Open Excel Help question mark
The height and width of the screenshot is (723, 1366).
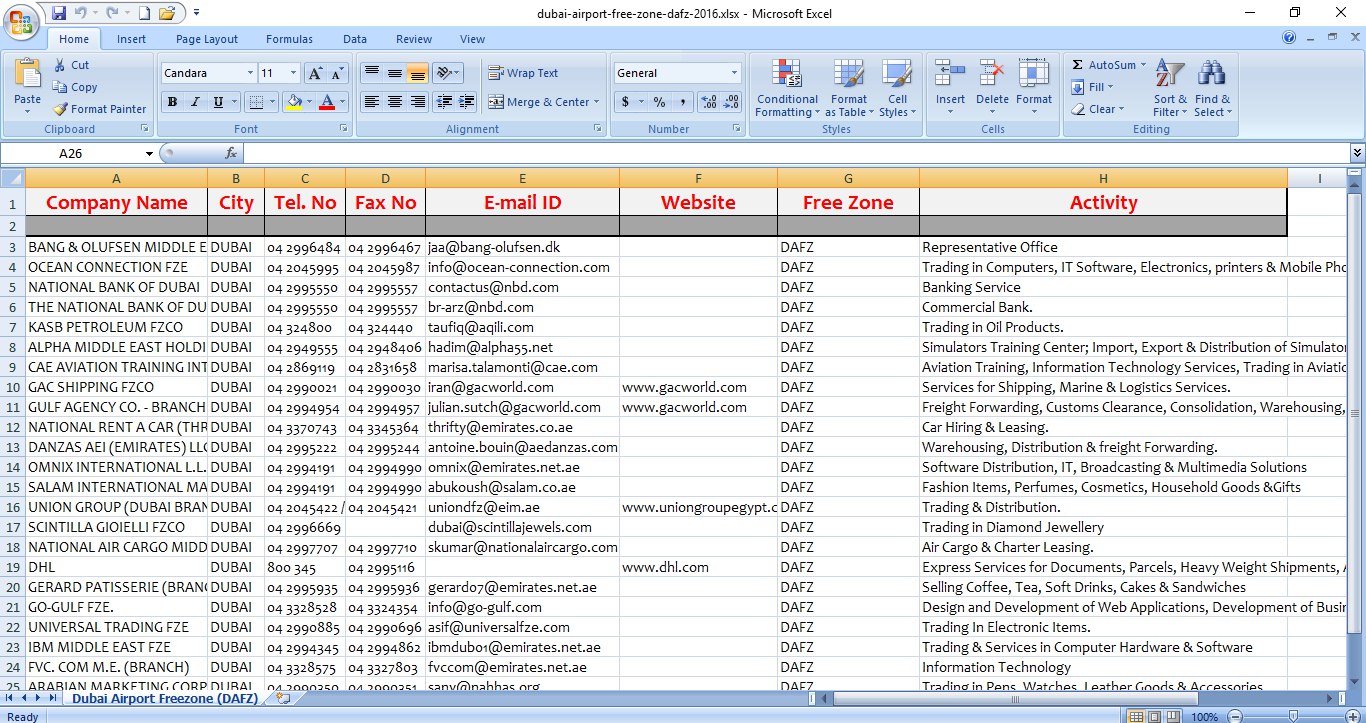[x=1289, y=38]
